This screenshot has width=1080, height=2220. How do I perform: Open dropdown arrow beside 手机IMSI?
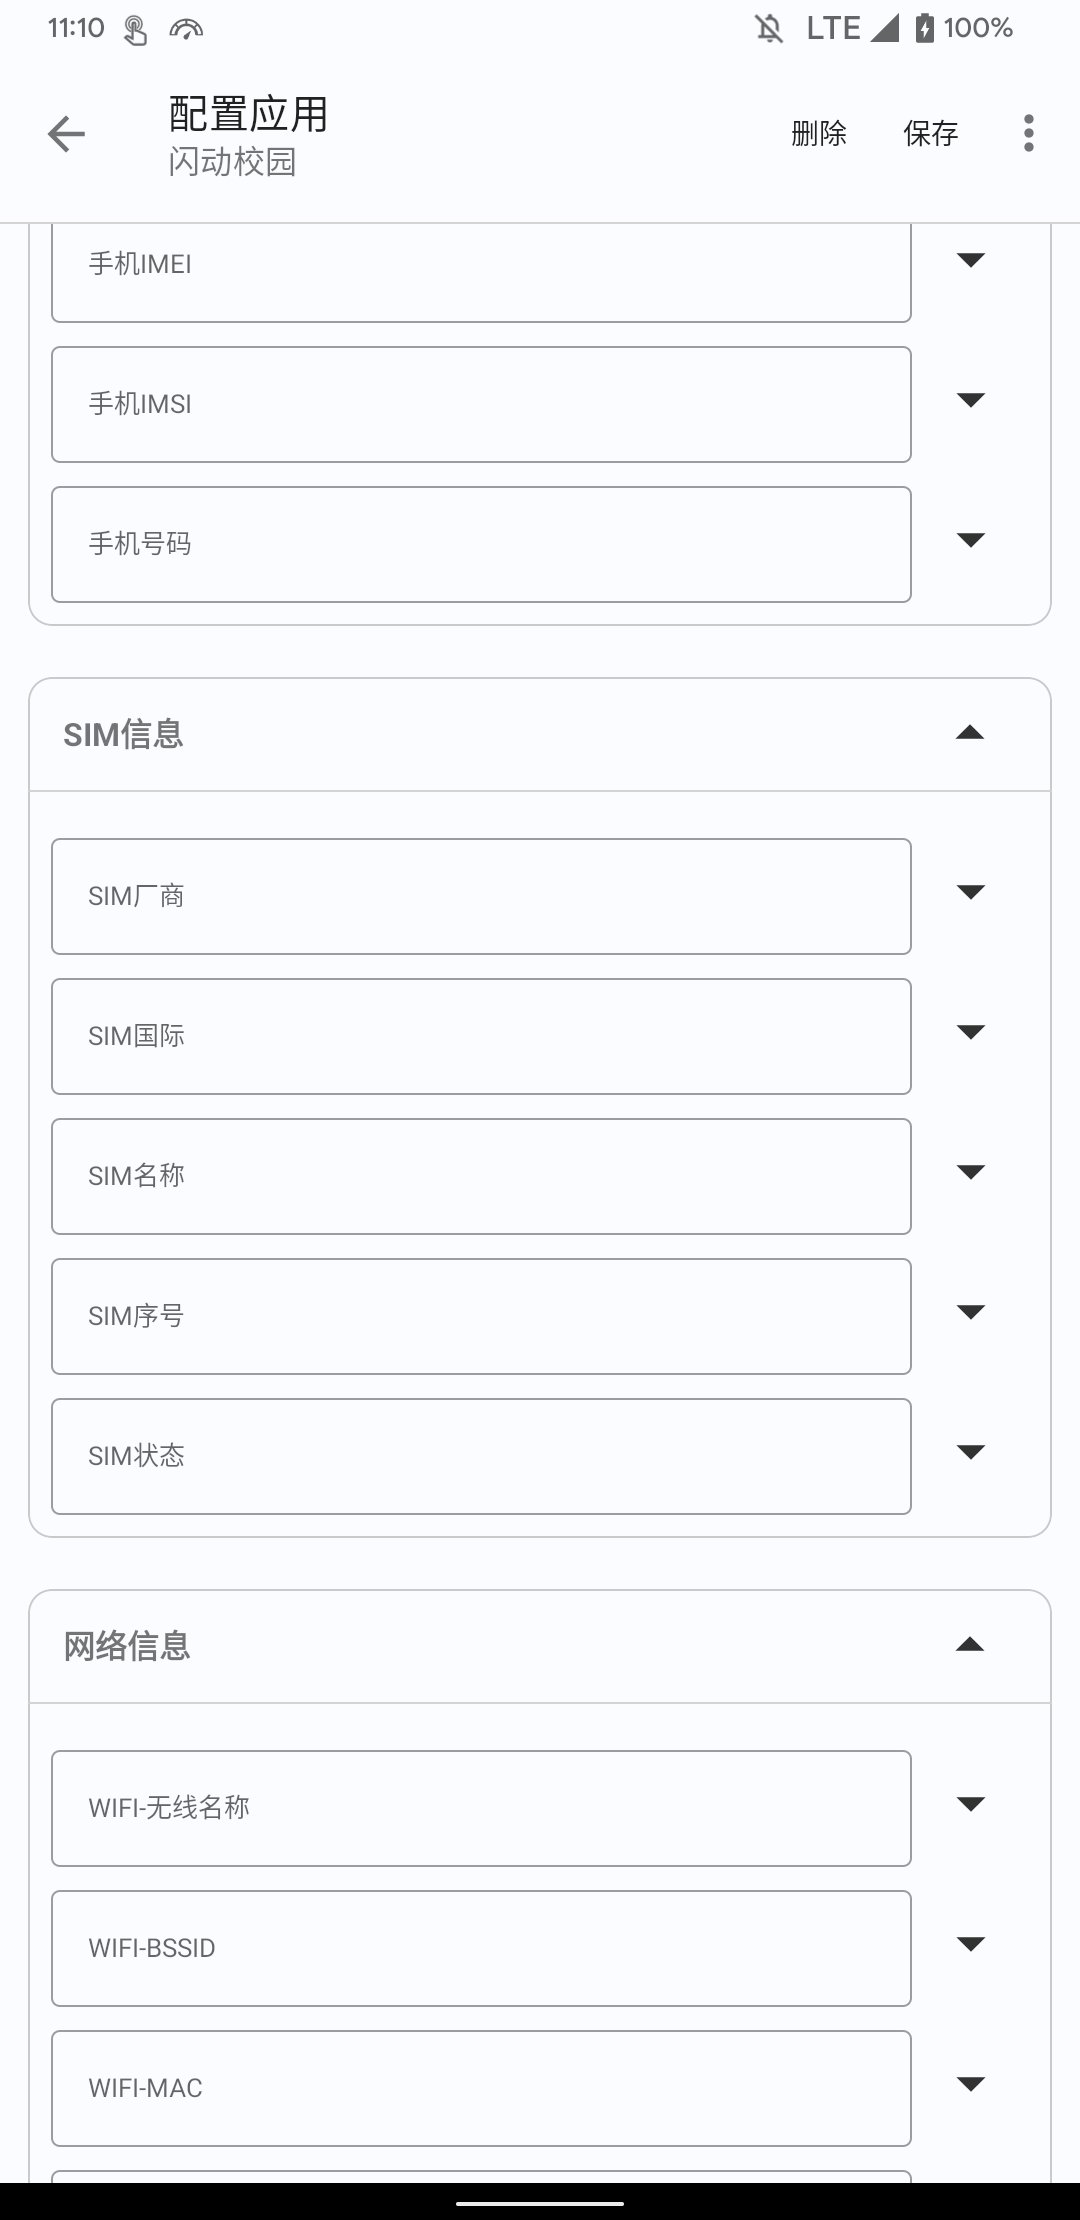(971, 401)
